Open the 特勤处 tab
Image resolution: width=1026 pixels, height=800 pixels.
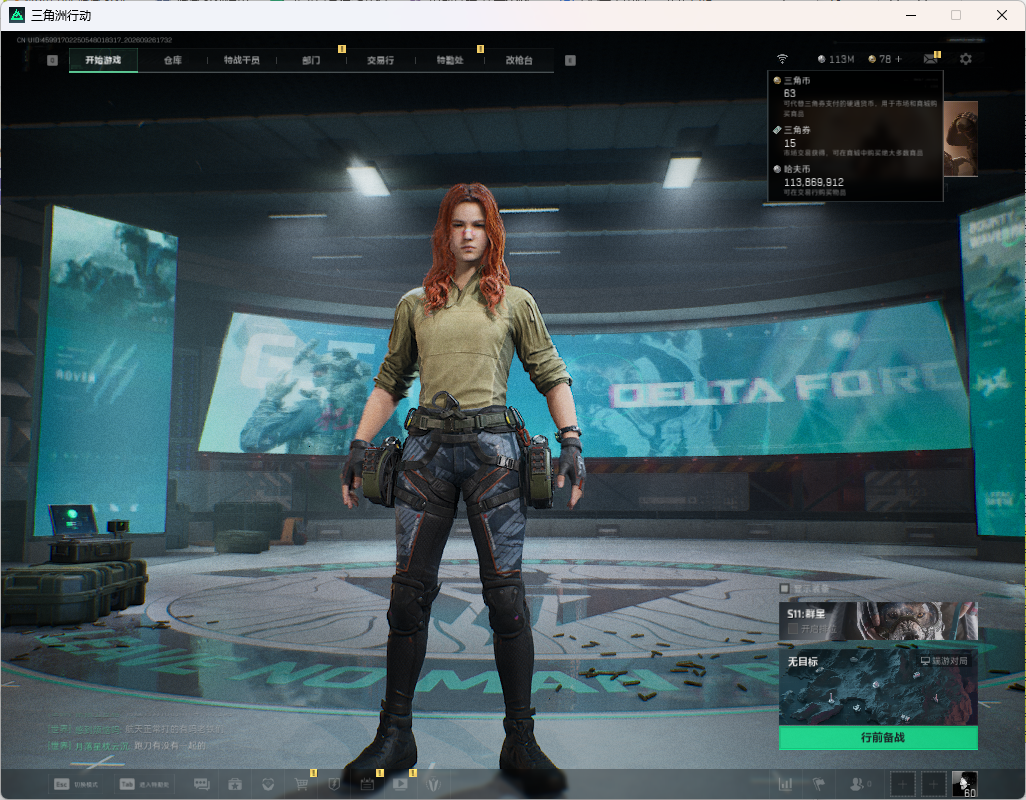coord(450,60)
